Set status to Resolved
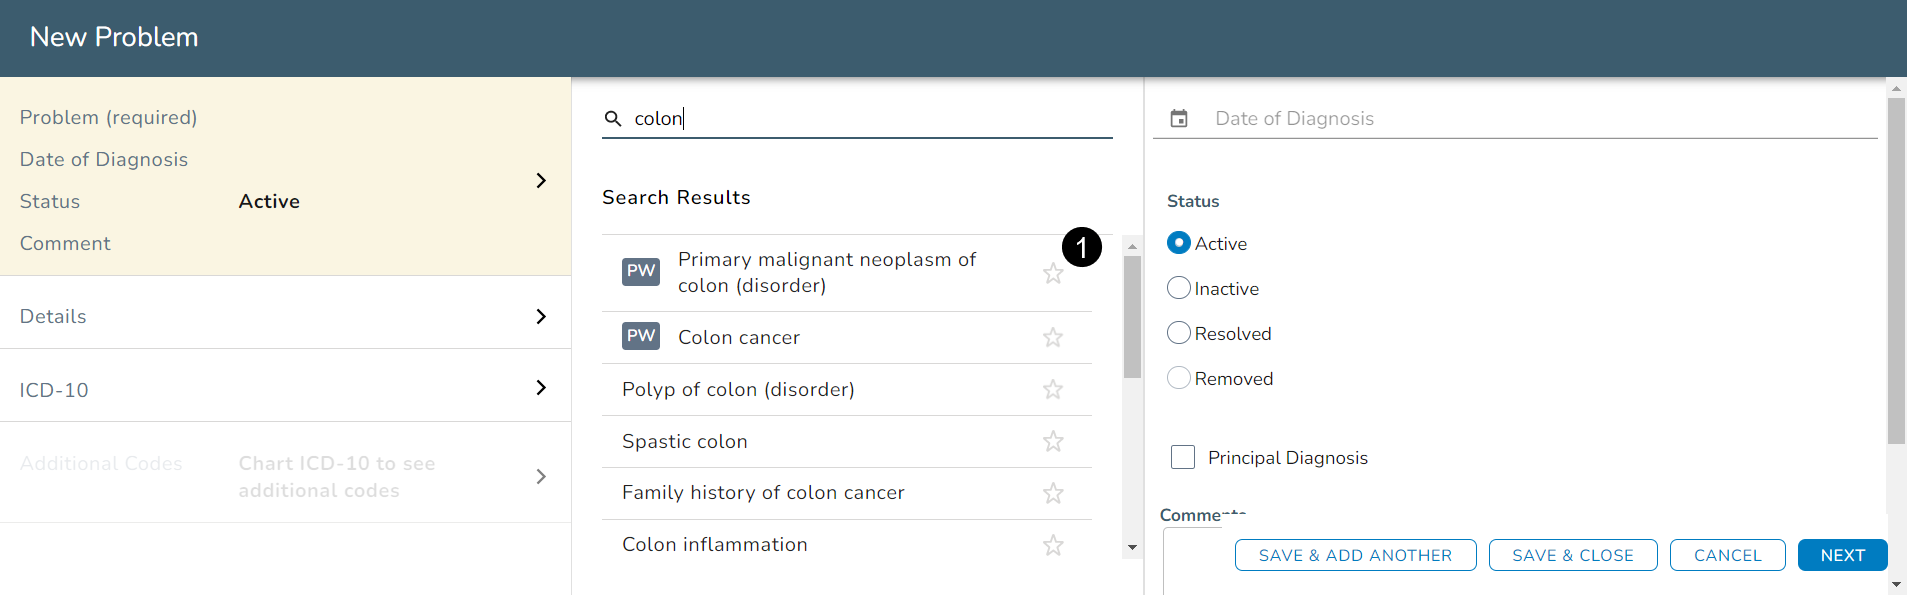This screenshot has height=595, width=1907. pos(1179,333)
